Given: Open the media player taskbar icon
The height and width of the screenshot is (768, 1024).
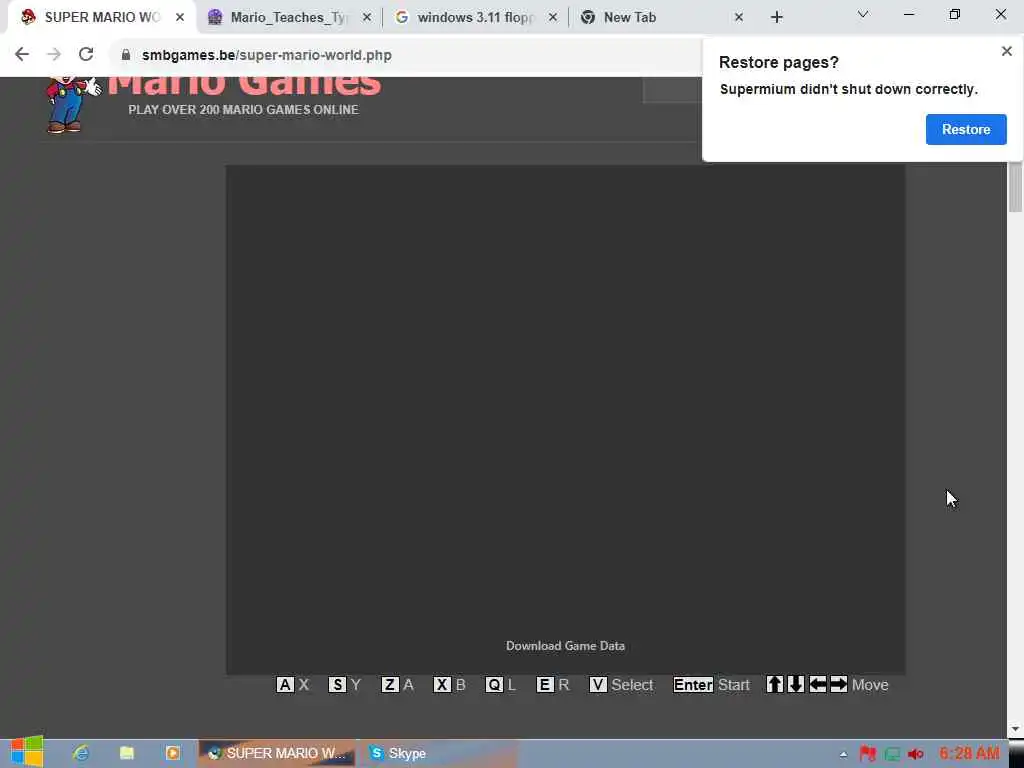Looking at the screenshot, I should click(172, 753).
